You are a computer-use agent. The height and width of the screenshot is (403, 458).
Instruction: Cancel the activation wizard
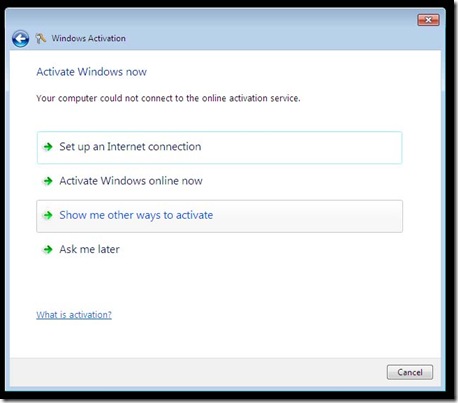pos(410,372)
